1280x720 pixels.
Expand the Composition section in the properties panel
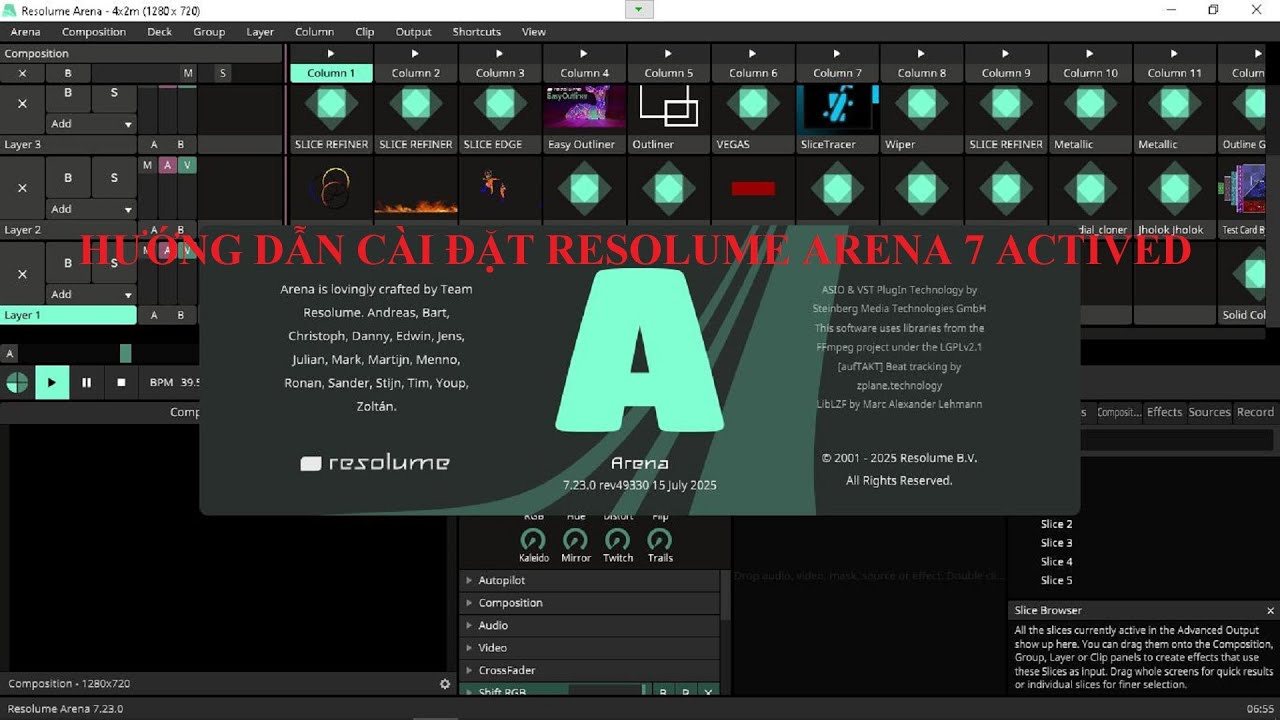590,603
